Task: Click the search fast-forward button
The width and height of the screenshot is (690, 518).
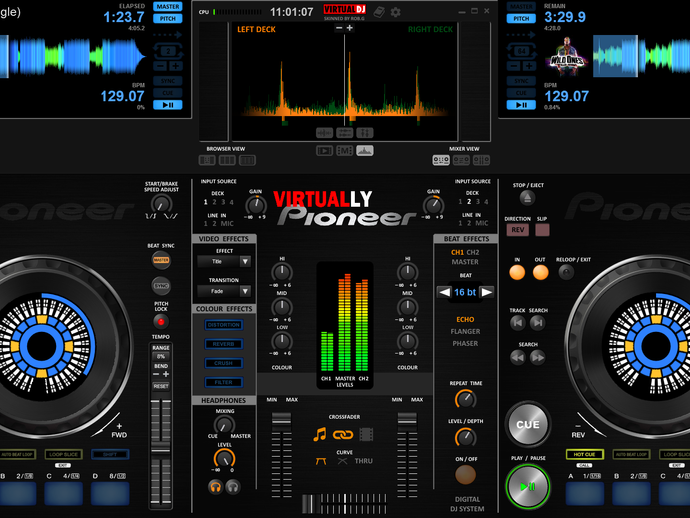Action: point(538,357)
